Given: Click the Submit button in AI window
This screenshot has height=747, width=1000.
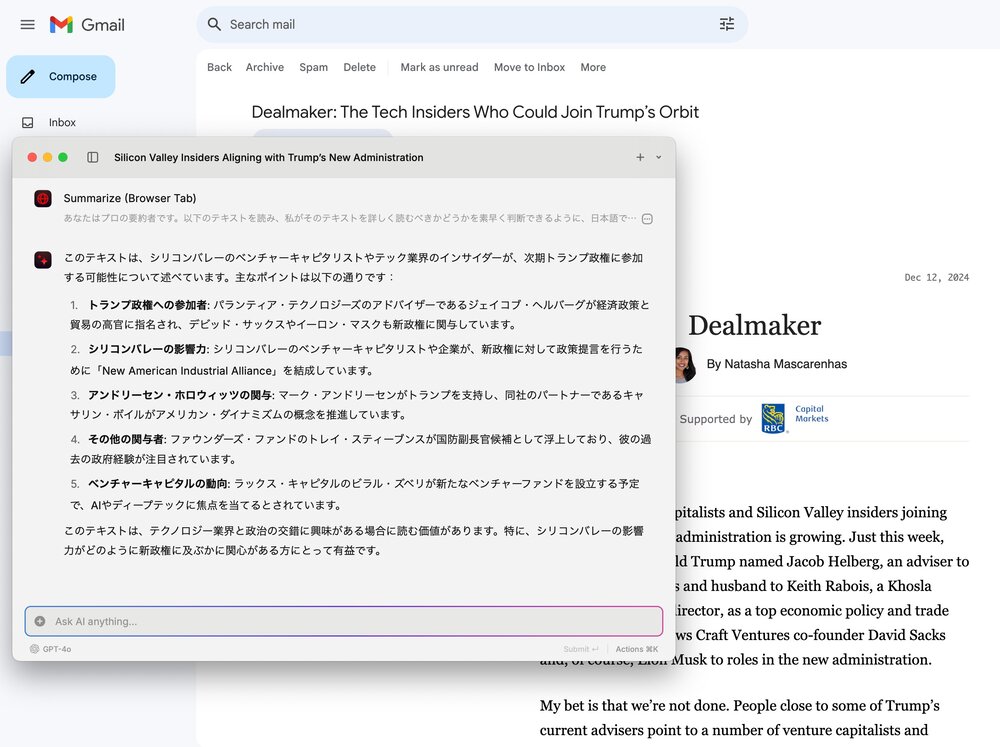Looking at the screenshot, I should (x=580, y=649).
